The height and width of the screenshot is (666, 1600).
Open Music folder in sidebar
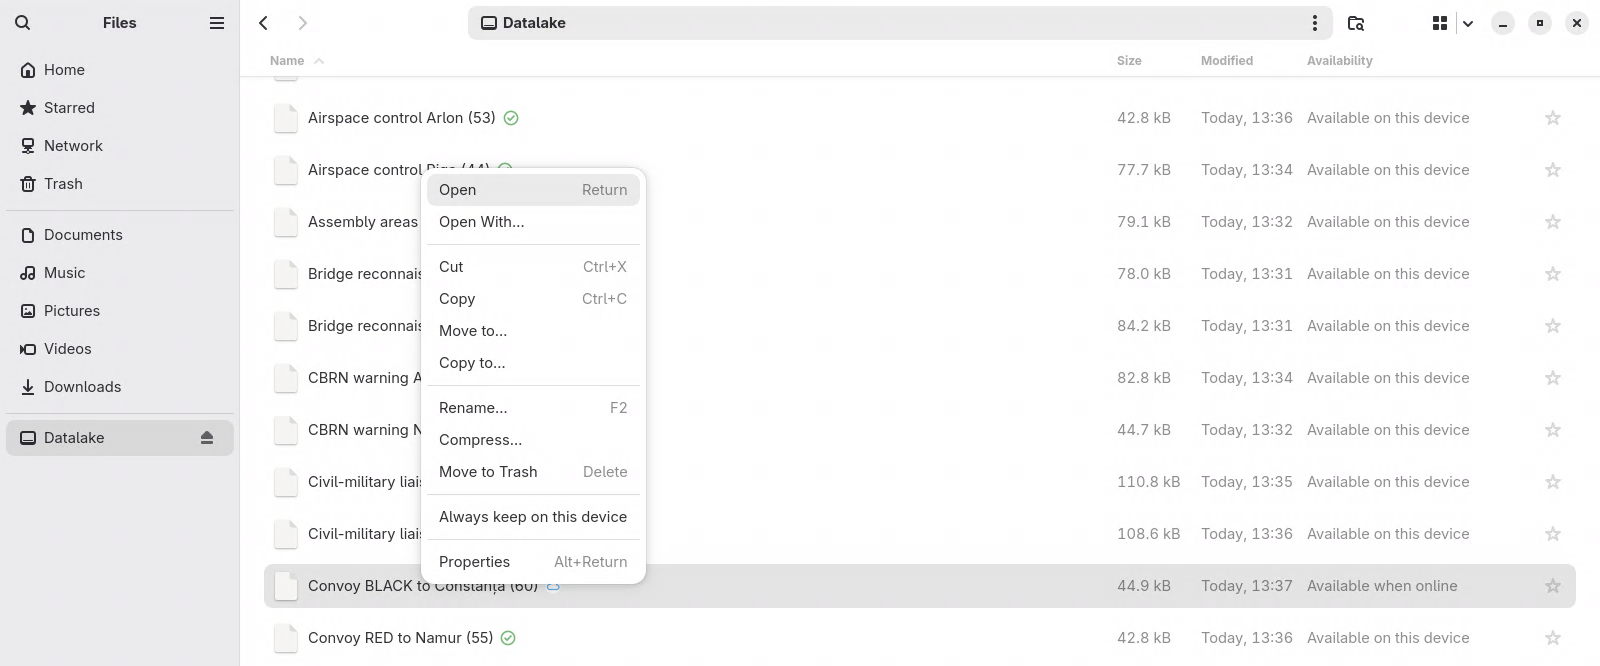click(120, 273)
